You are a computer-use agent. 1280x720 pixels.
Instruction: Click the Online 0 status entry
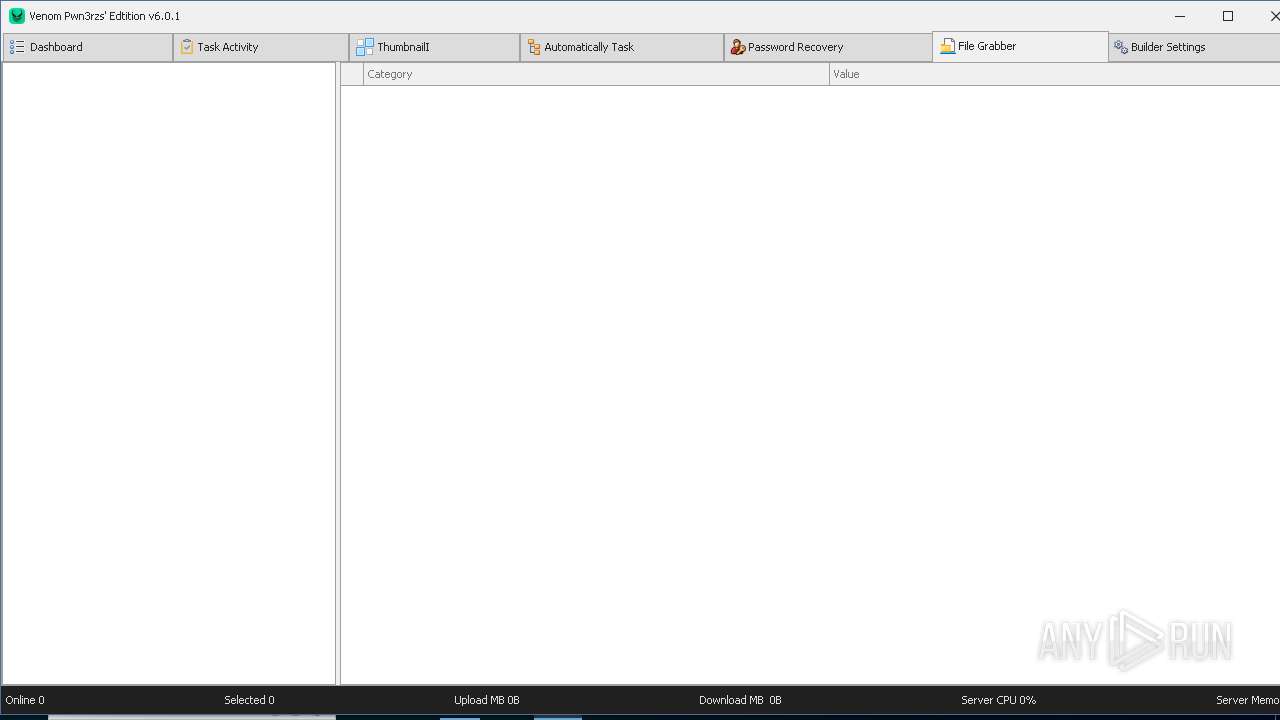25,700
